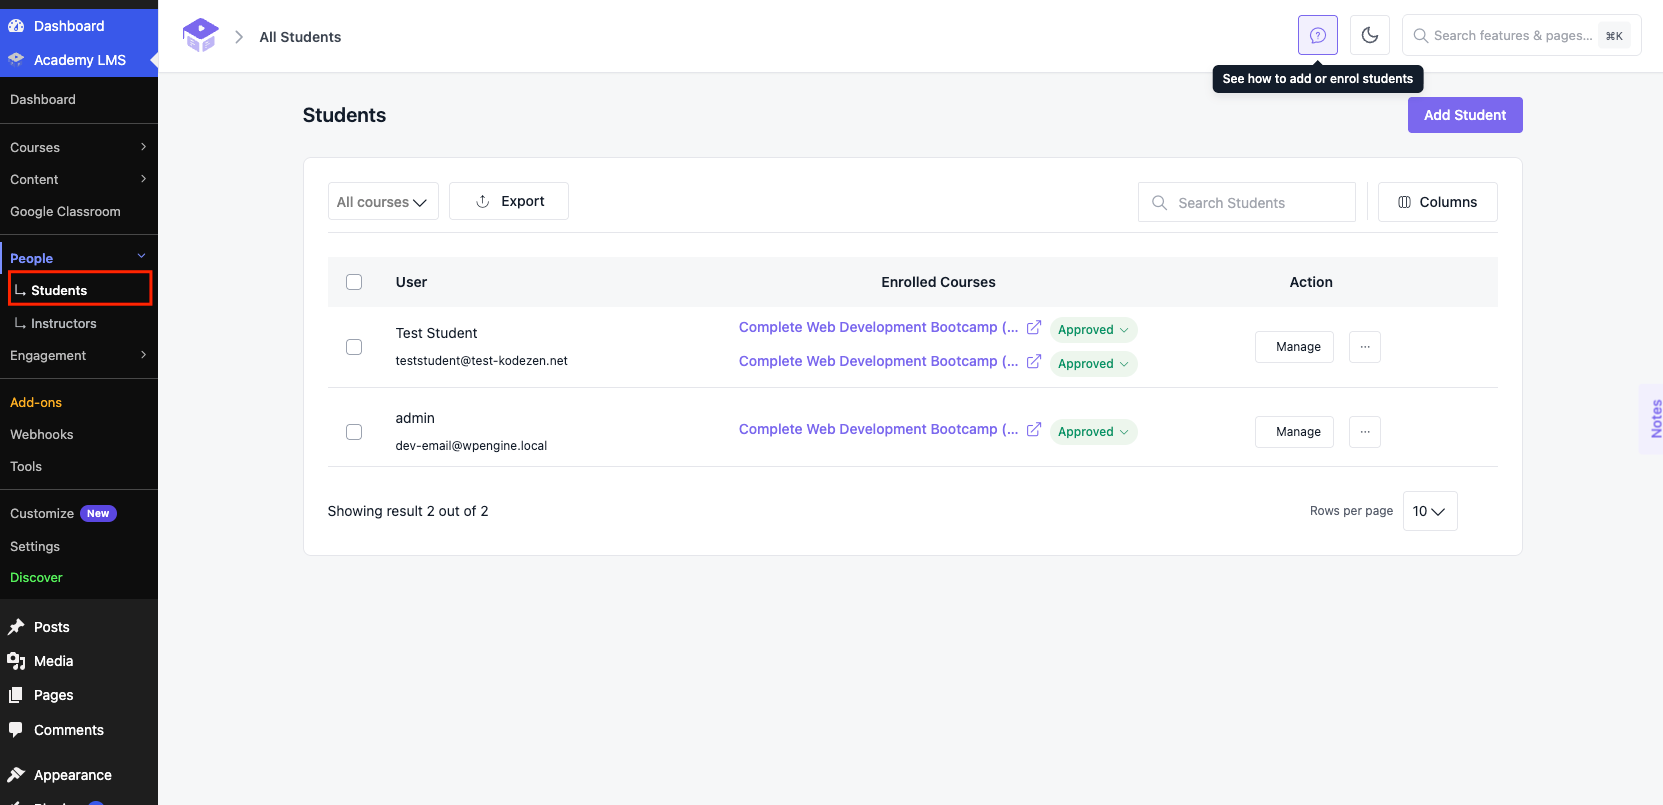Screen dimensions: 1663x805
Task: Open three-dot menu for admin row
Action: pos(1365,432)
